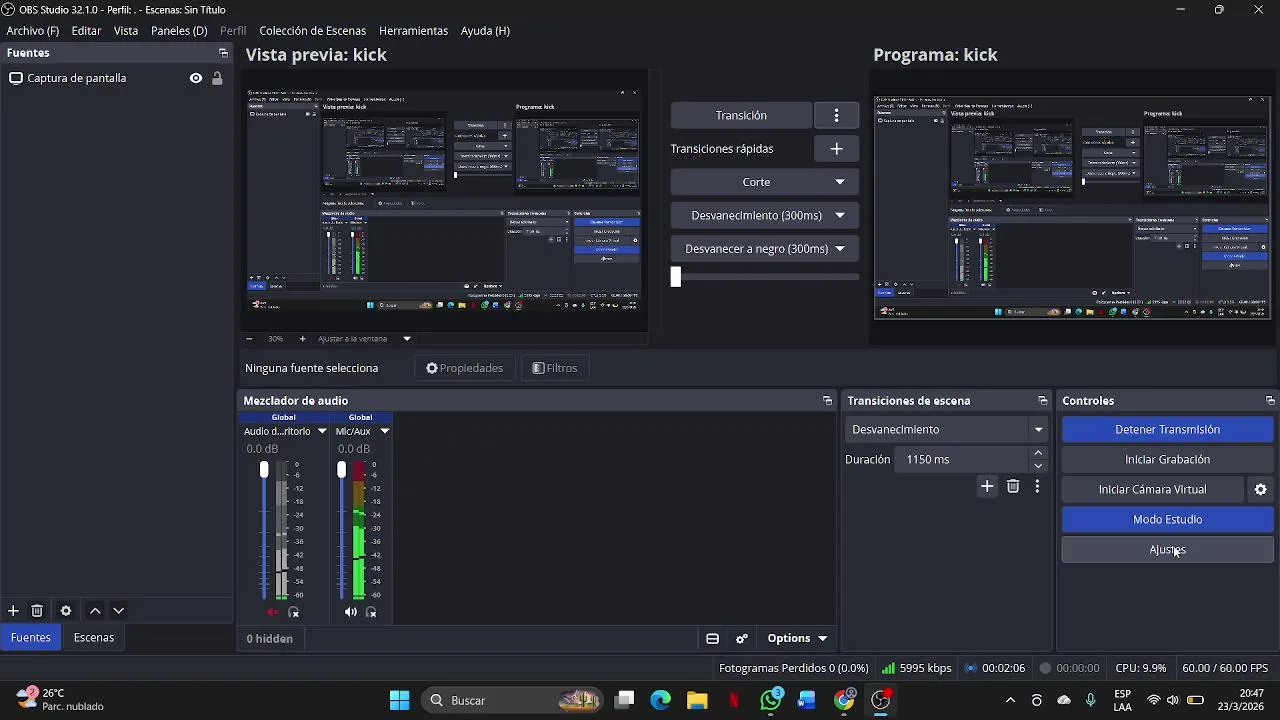Switch the audio mixer layout icon
Viewport: 1280px width, 720px height.
[713, 639]
